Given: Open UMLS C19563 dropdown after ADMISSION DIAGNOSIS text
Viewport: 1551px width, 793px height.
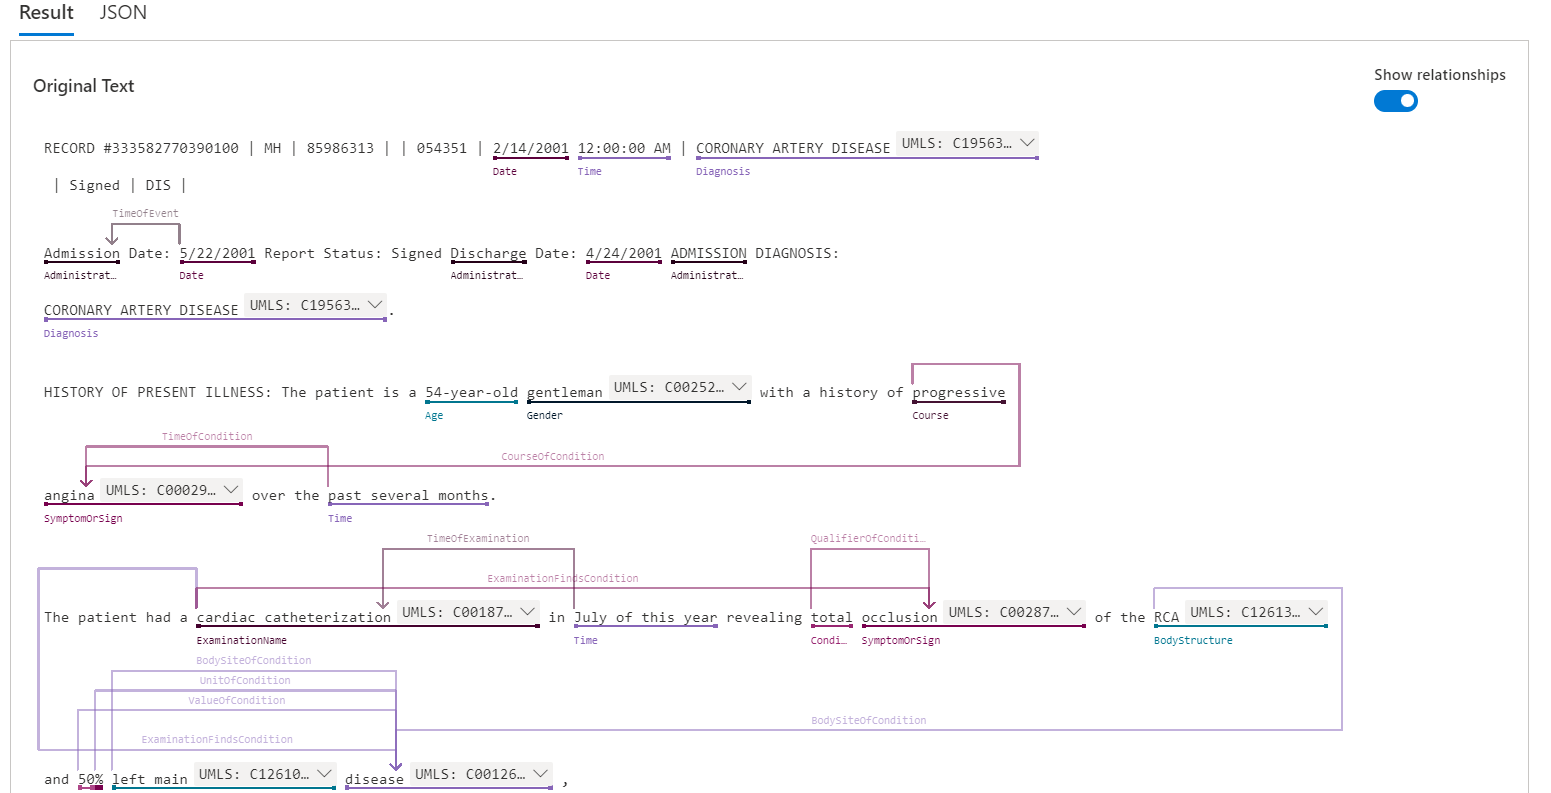Looking at the screenshot, I should click(x=315, y=305).
